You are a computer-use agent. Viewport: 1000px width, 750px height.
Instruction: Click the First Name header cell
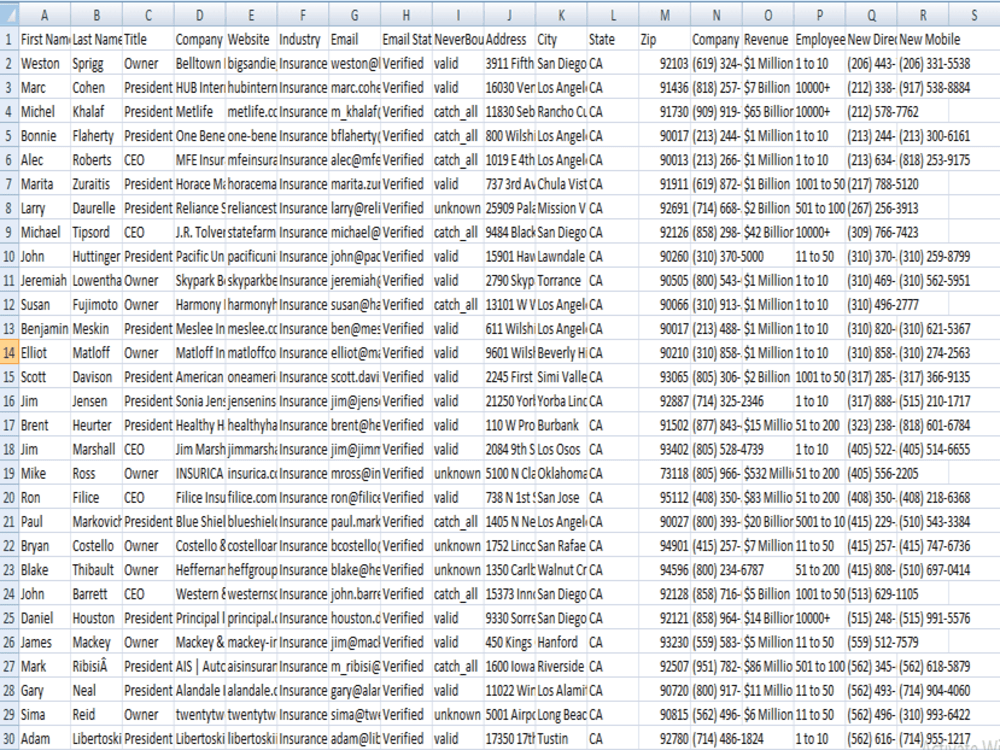tap(45, 40)
